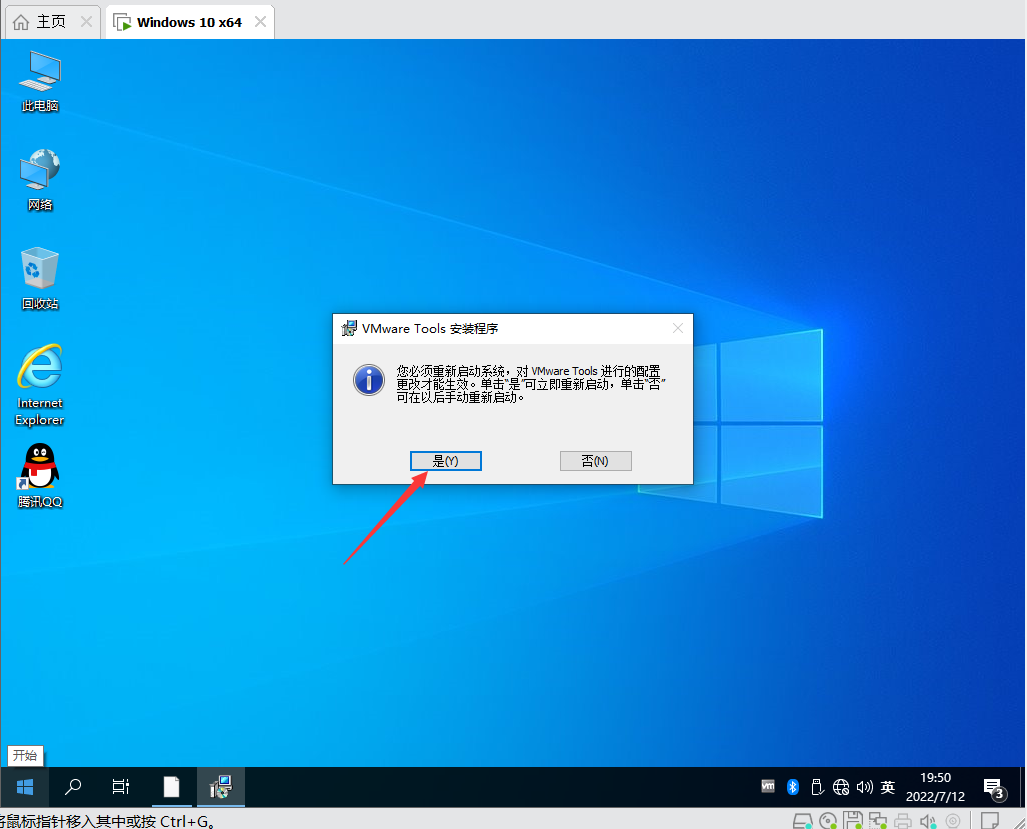The width and height of the screenshot is (1027, 829).
Task: Select the 回收站 recycle bin icon
Action: click(x=40, y=278)
